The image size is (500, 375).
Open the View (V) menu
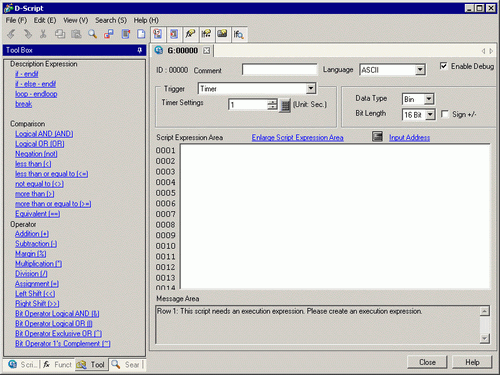tap(76, 20)
